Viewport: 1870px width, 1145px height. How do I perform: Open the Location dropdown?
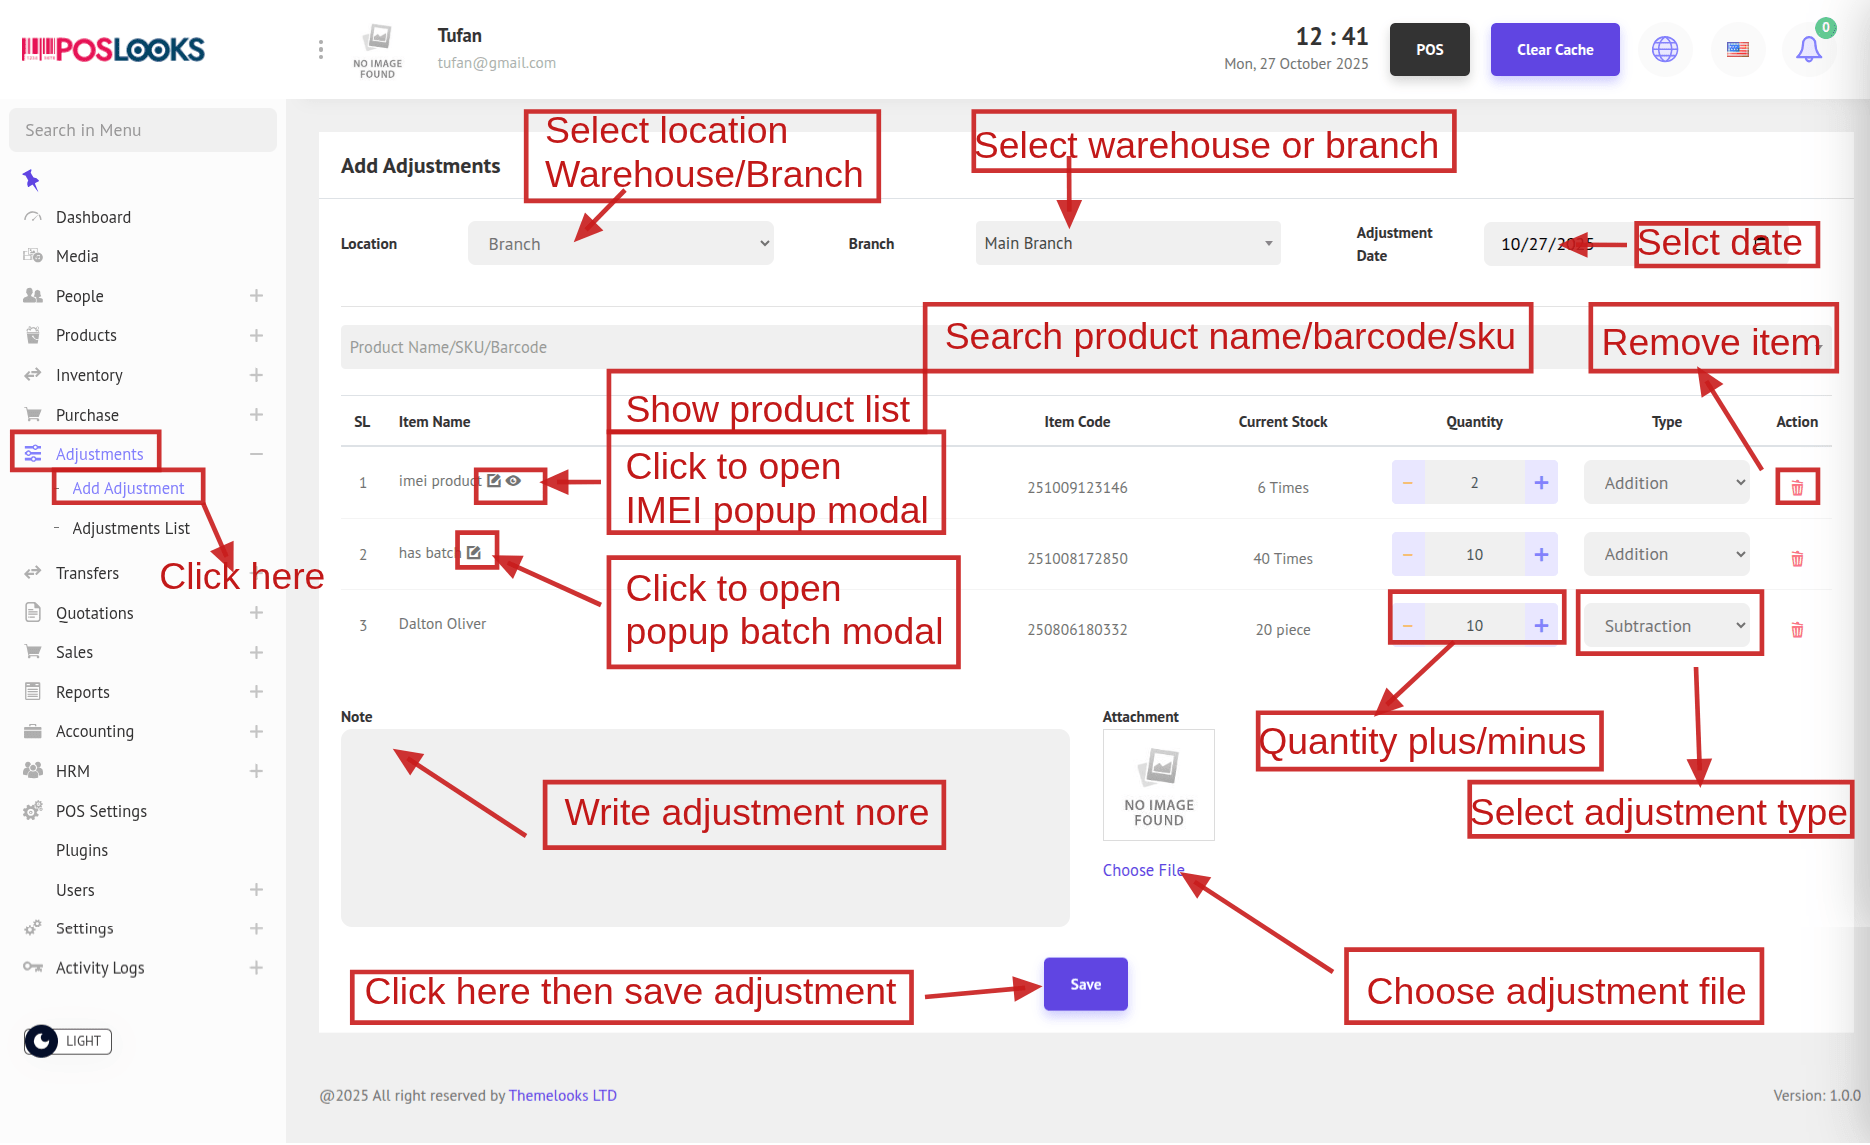click(620, 244)
